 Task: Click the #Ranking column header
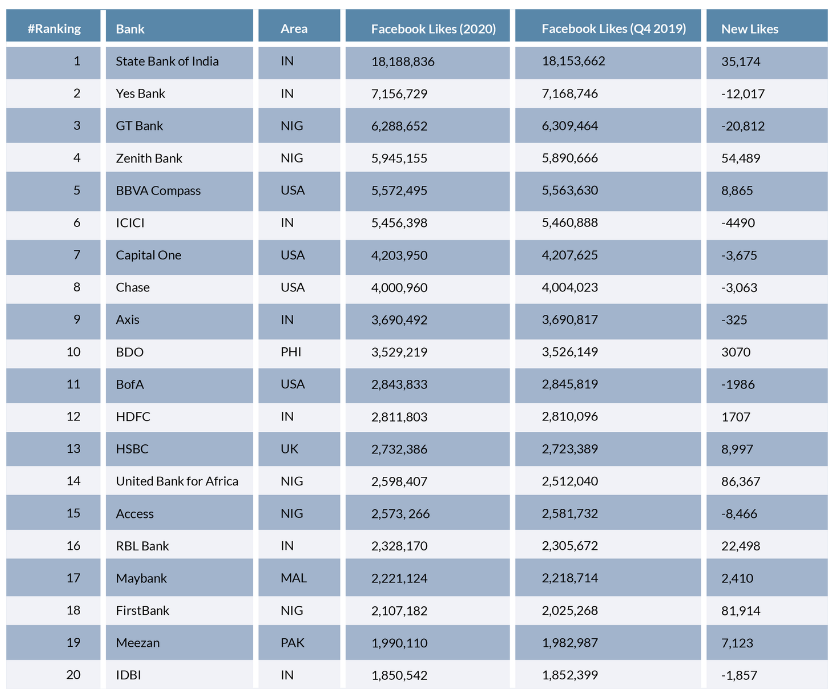tap(54, 29)
